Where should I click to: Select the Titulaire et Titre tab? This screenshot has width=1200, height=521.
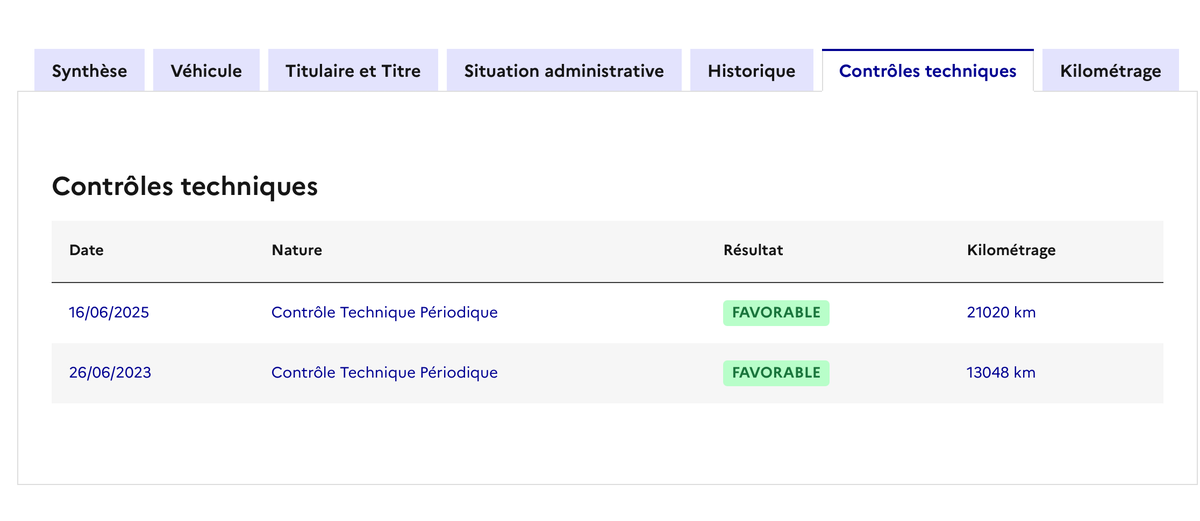(353, 71)
